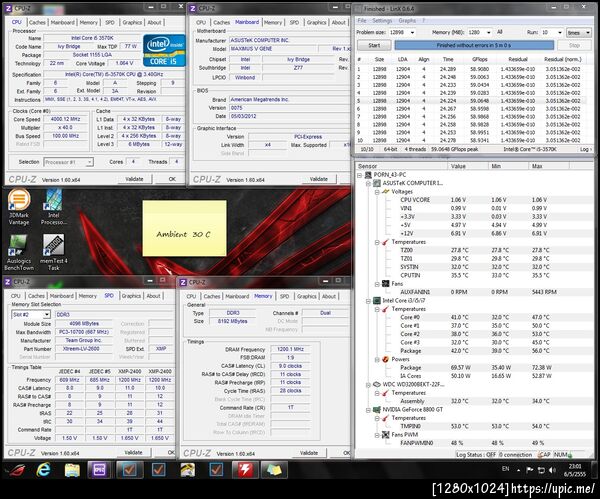
Task: Select LinX result row number 5
Action: [471, 101]
